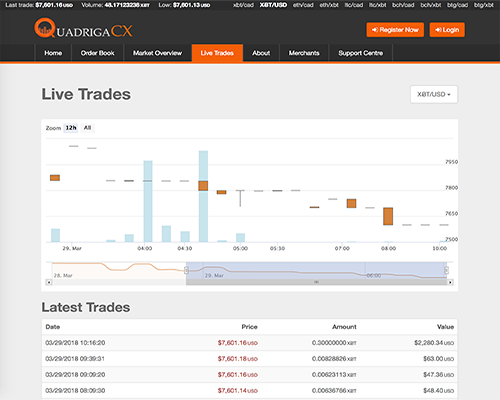Go to Market Overview tab
Screen dimensions: 500x400
pos(157,53)
